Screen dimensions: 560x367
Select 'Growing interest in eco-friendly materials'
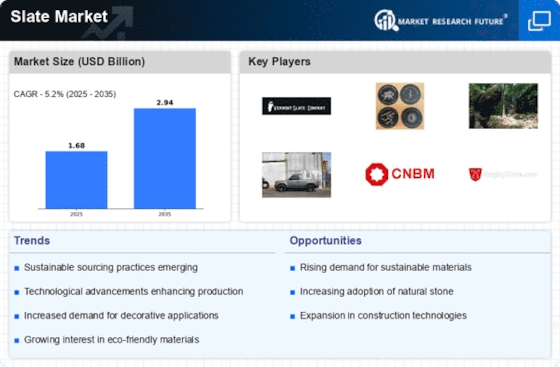tap(111, 340)
